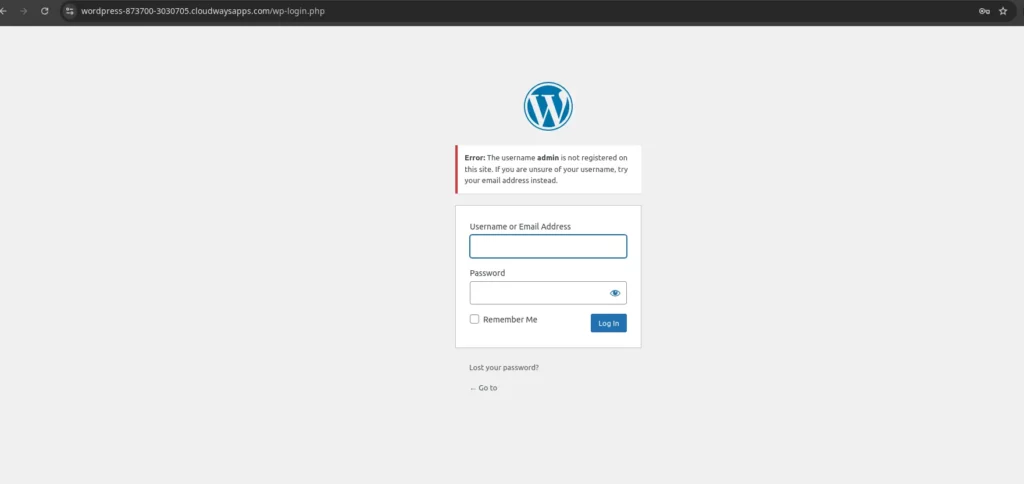Show password with the eye icon

[x=615, y=293]
